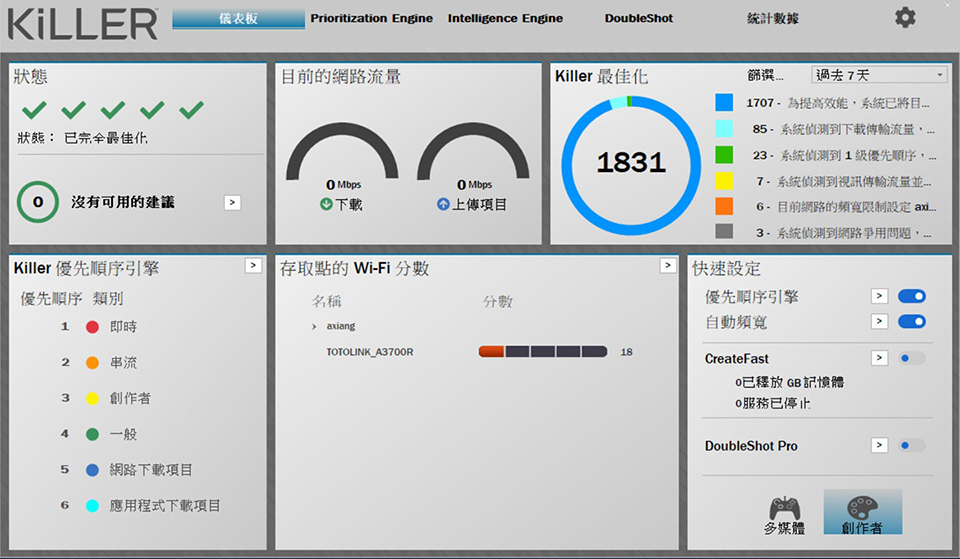The image size is (960, 559).
Task: Click the 狀態： 已完全最佳化 text
Action: (x=82, y=138)
